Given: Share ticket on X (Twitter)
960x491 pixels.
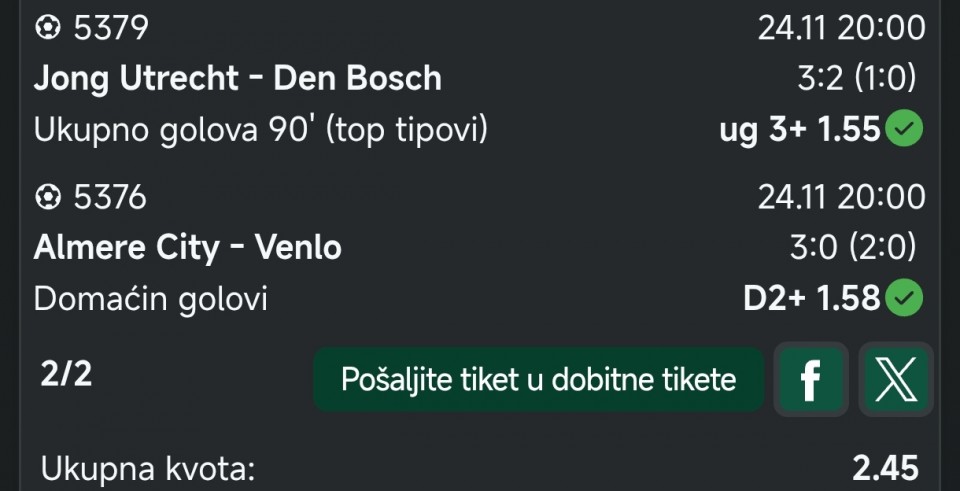Looking at the screenshot, I should [896, 380].
